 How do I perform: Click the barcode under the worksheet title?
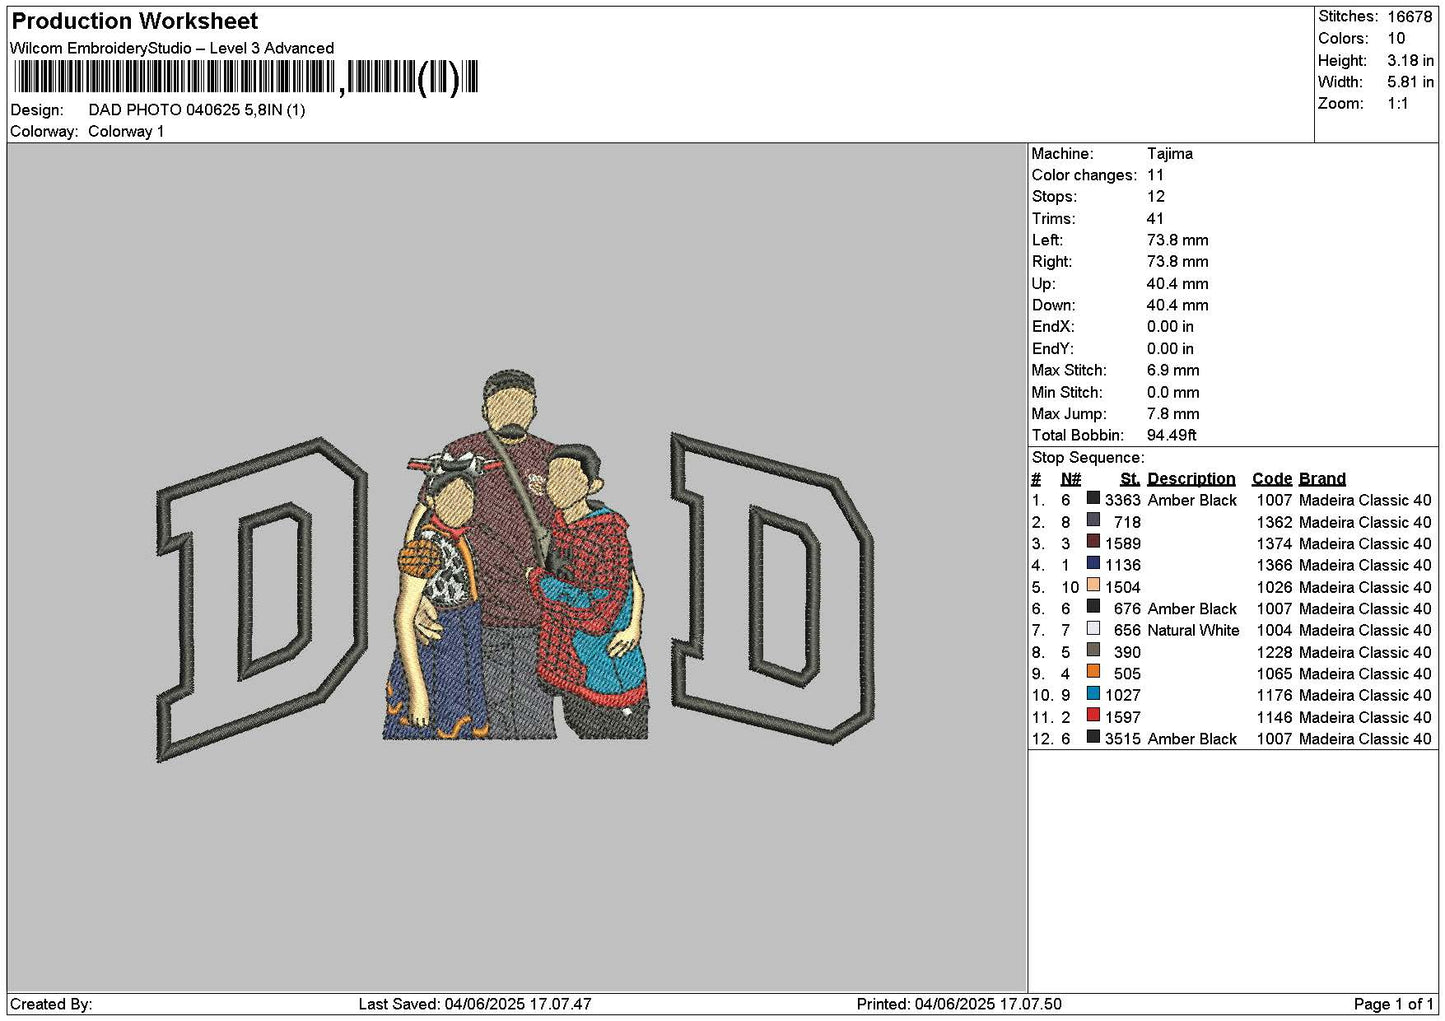(246, 77)
